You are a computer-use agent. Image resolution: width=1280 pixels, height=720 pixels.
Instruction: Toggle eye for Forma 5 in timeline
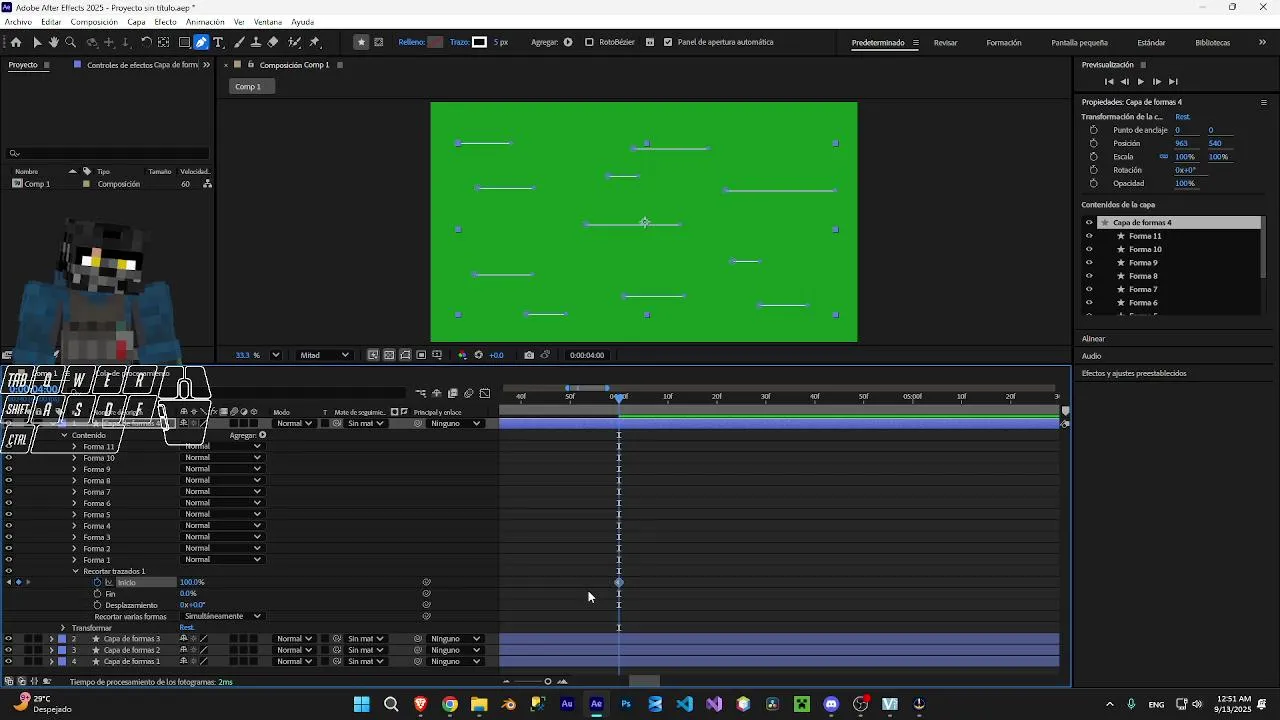[9, 514]
